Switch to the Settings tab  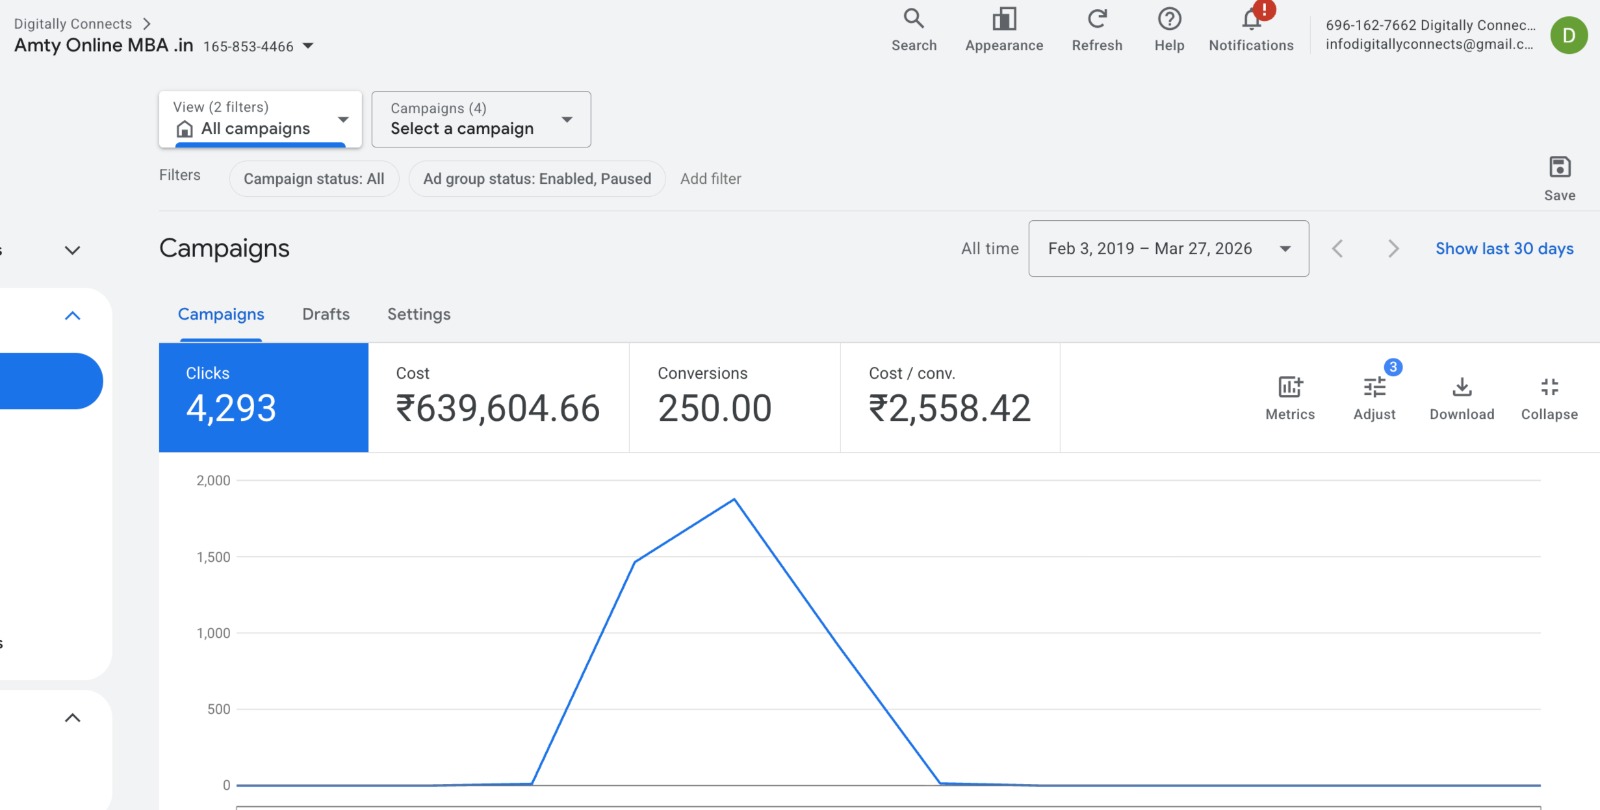click(419, 314)
